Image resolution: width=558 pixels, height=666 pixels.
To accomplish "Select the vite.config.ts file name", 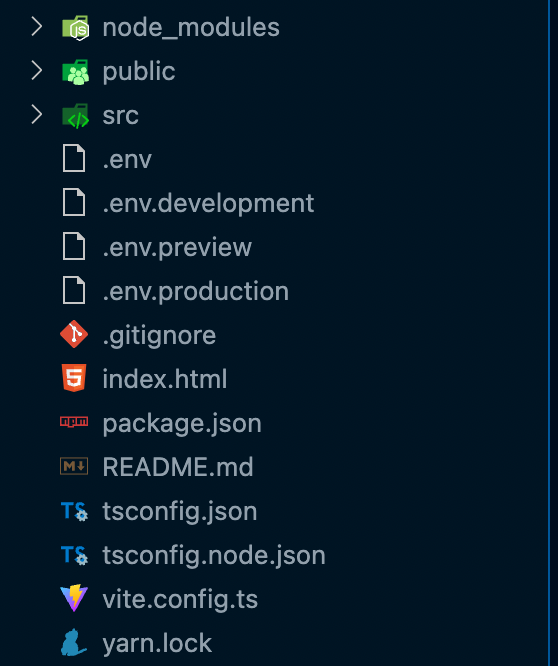I will point(180,599).
